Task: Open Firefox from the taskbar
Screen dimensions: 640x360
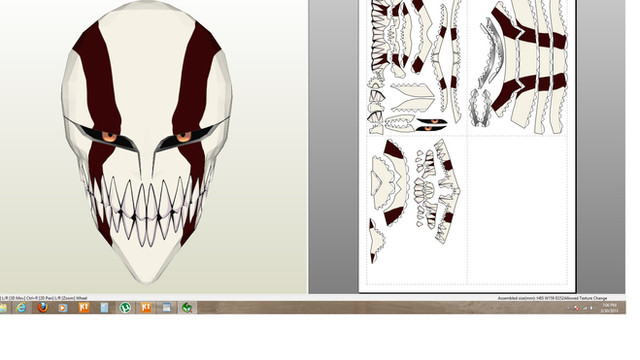Action: (x=42, y=308)
